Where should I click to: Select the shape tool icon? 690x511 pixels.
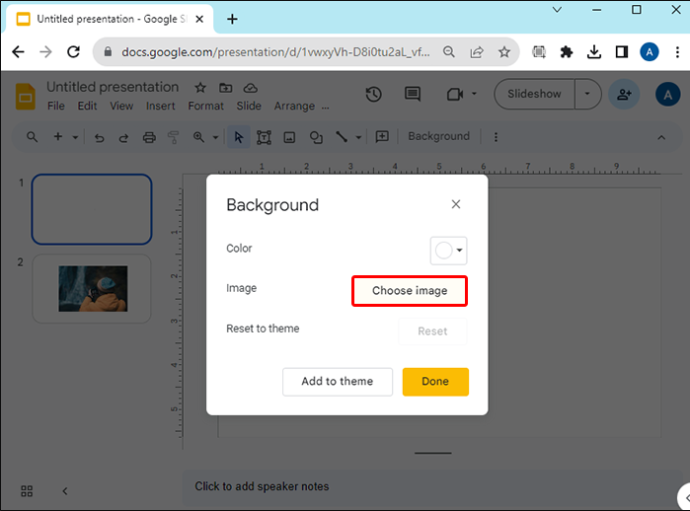(x=316, y=137)
